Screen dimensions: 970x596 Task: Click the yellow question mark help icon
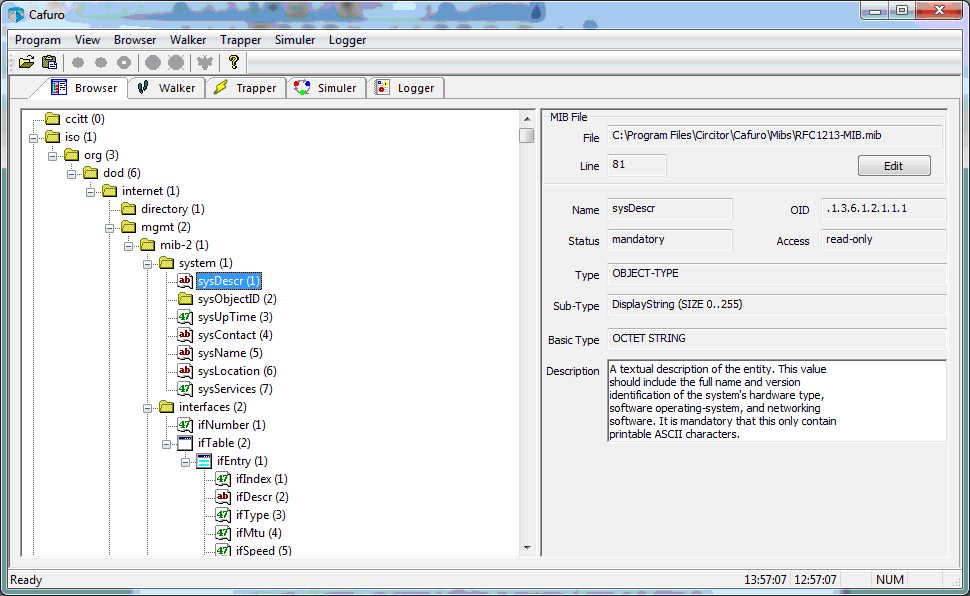click(234, 62)
